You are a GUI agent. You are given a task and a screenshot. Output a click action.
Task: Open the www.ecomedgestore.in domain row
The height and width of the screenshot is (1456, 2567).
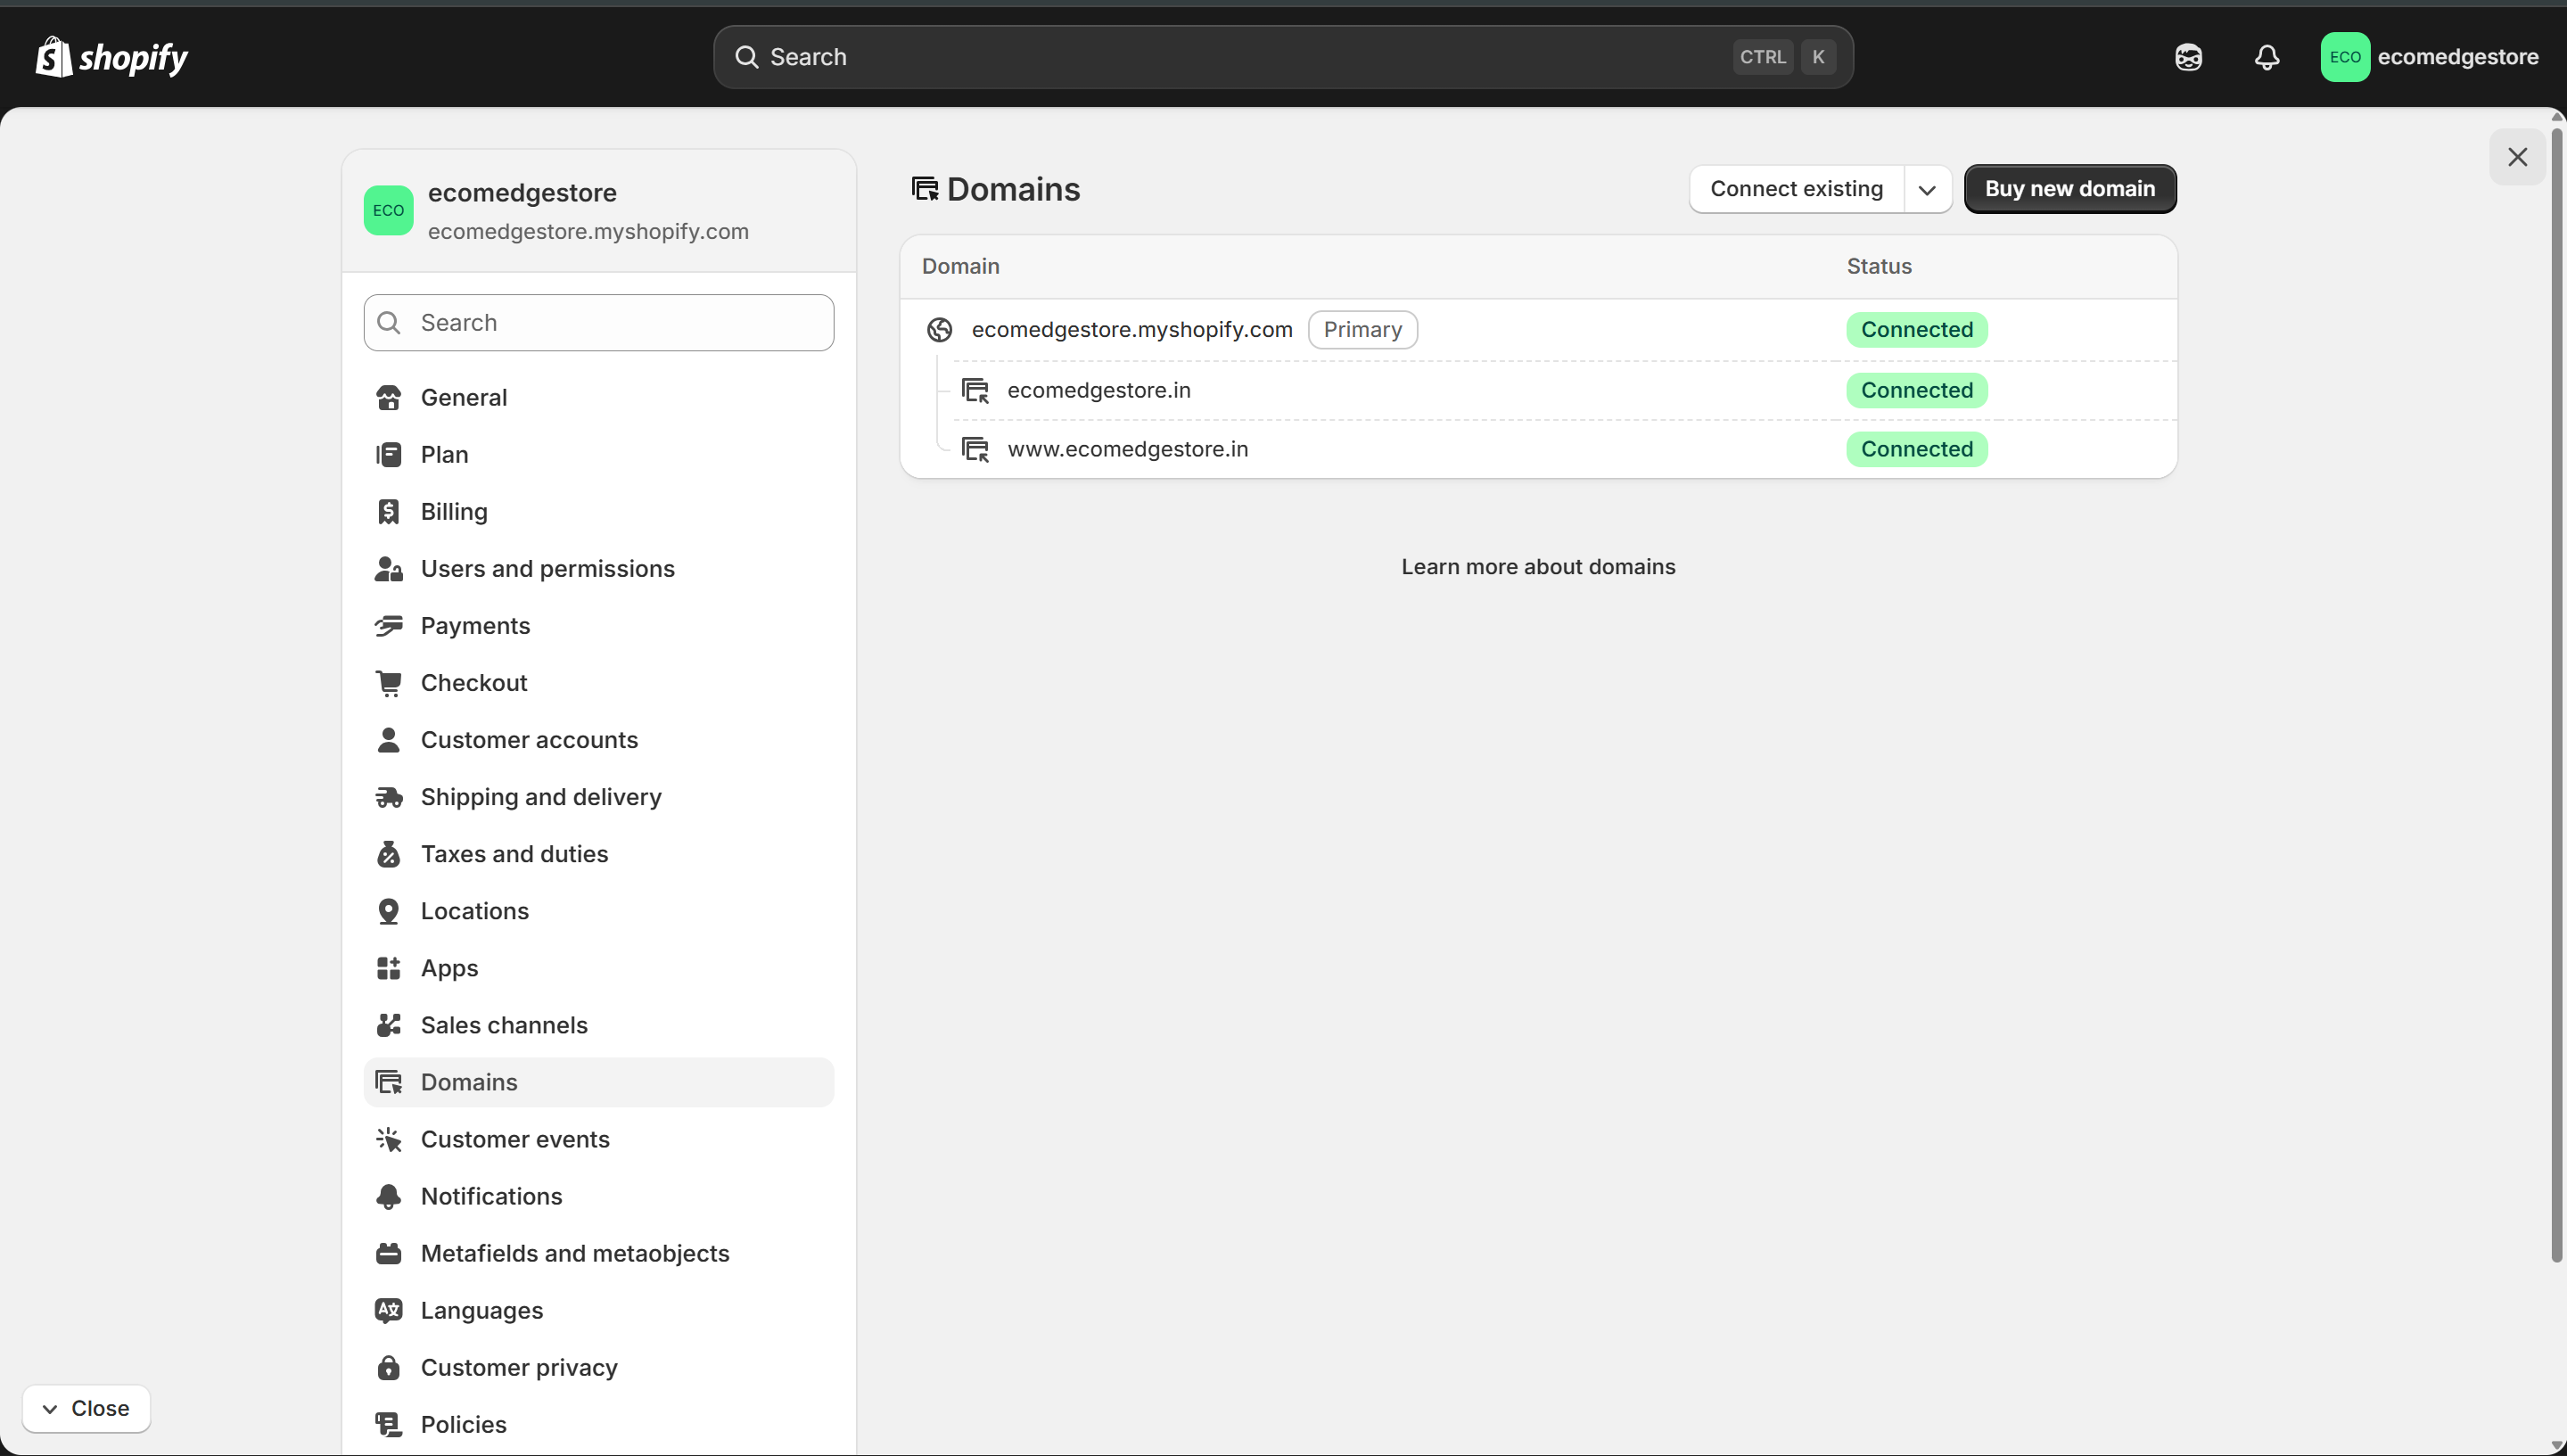pos(1127,449)
